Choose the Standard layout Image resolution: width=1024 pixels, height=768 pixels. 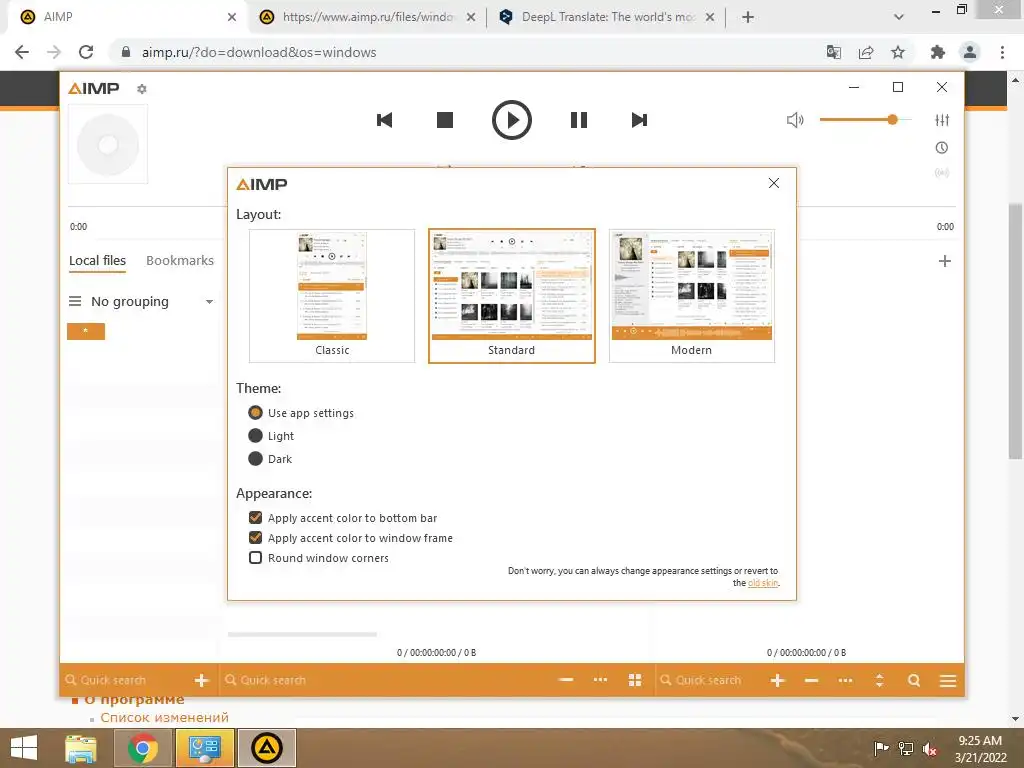511,296
